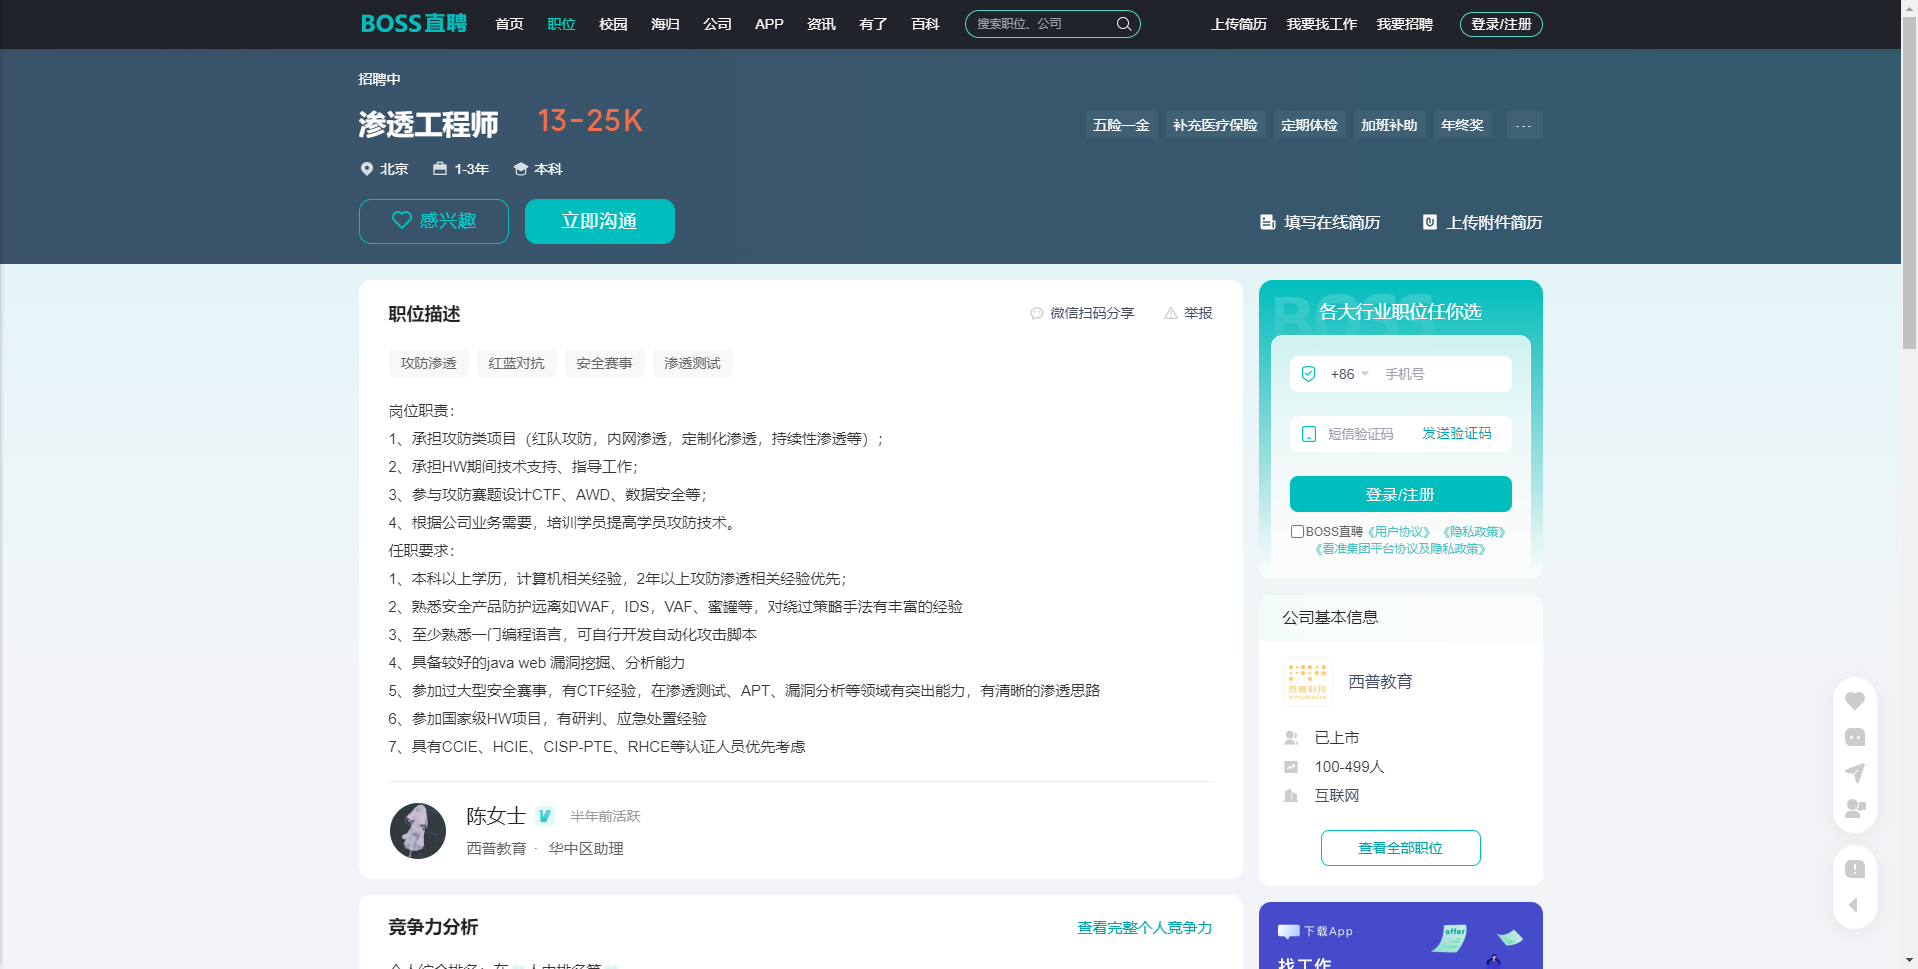Click the exclamation feedback icon in floating sidebar

pyautogui.click(x=1854, y=869)
